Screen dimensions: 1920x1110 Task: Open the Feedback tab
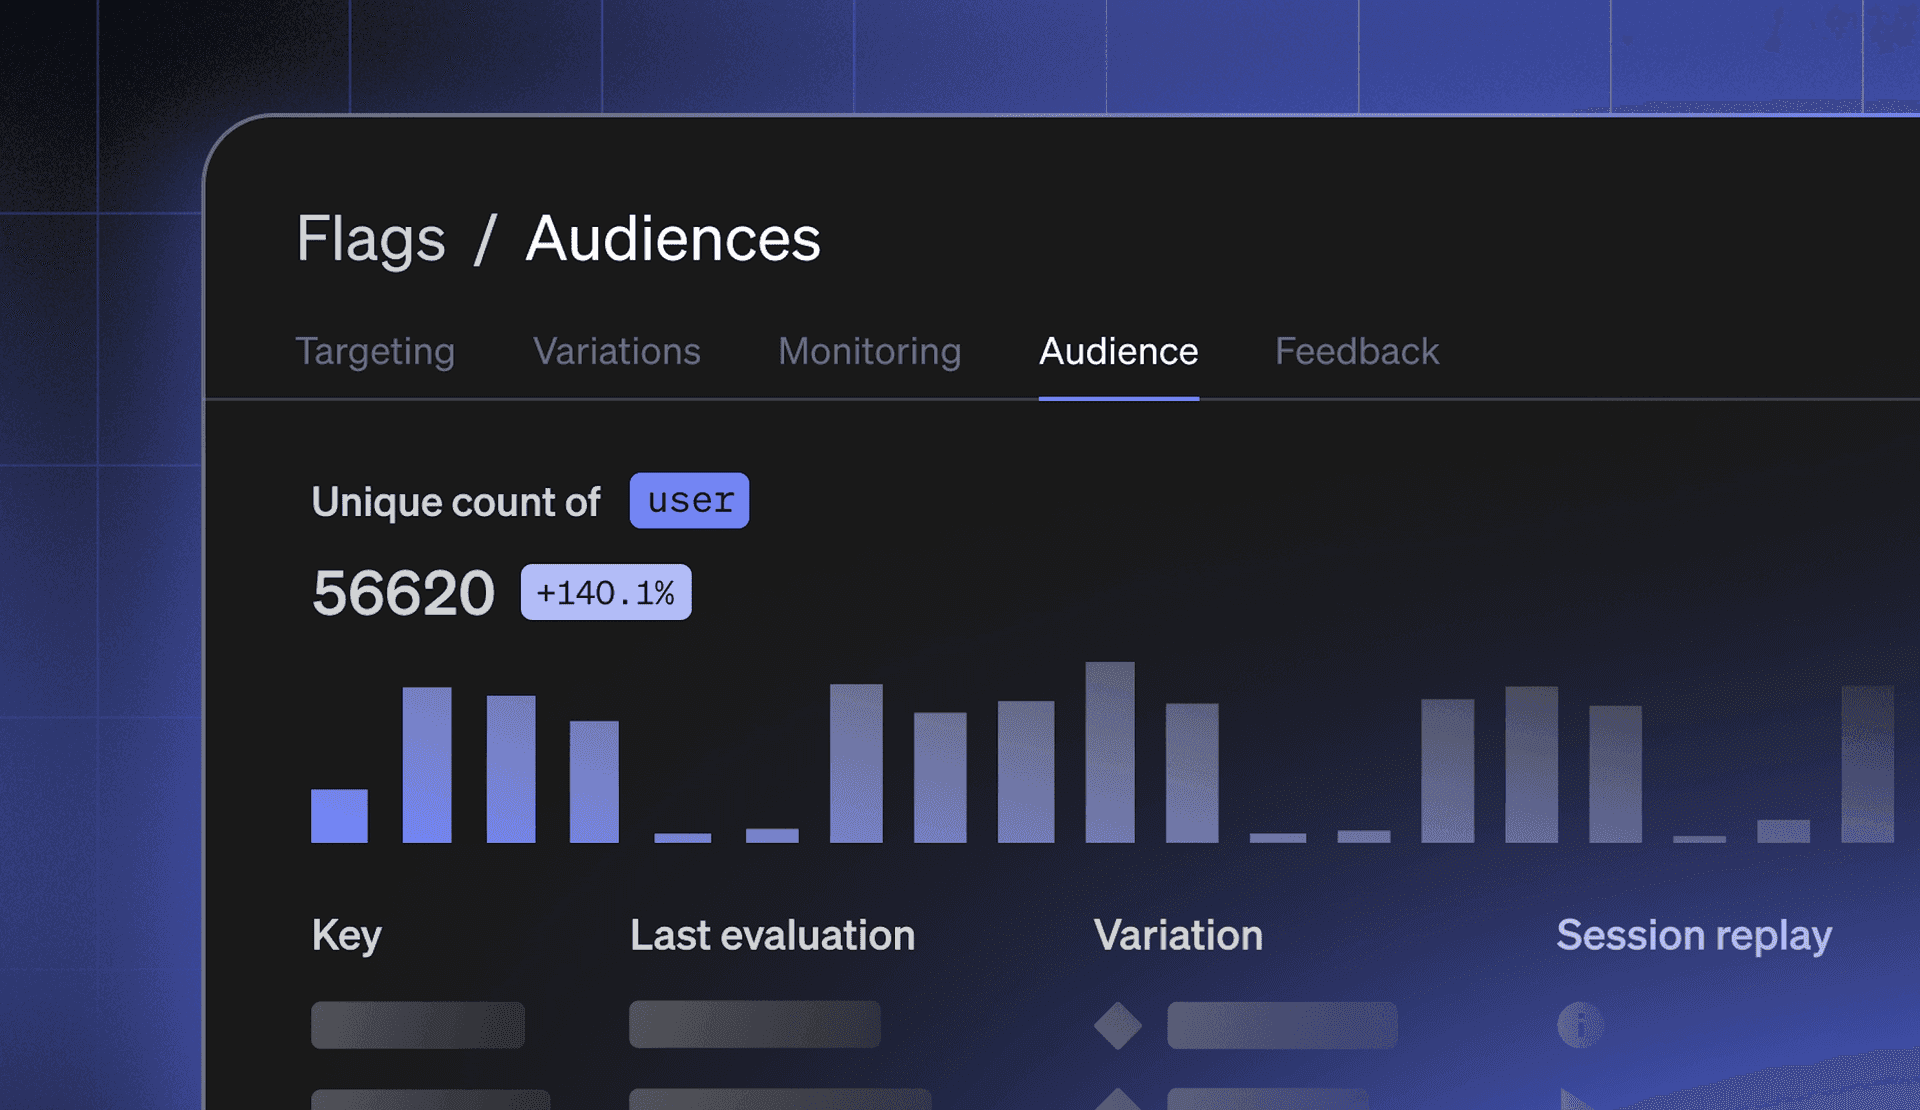pos(1356,352)
